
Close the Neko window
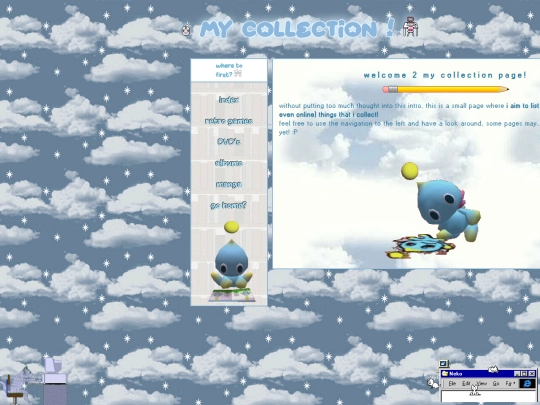pos(532,374)
